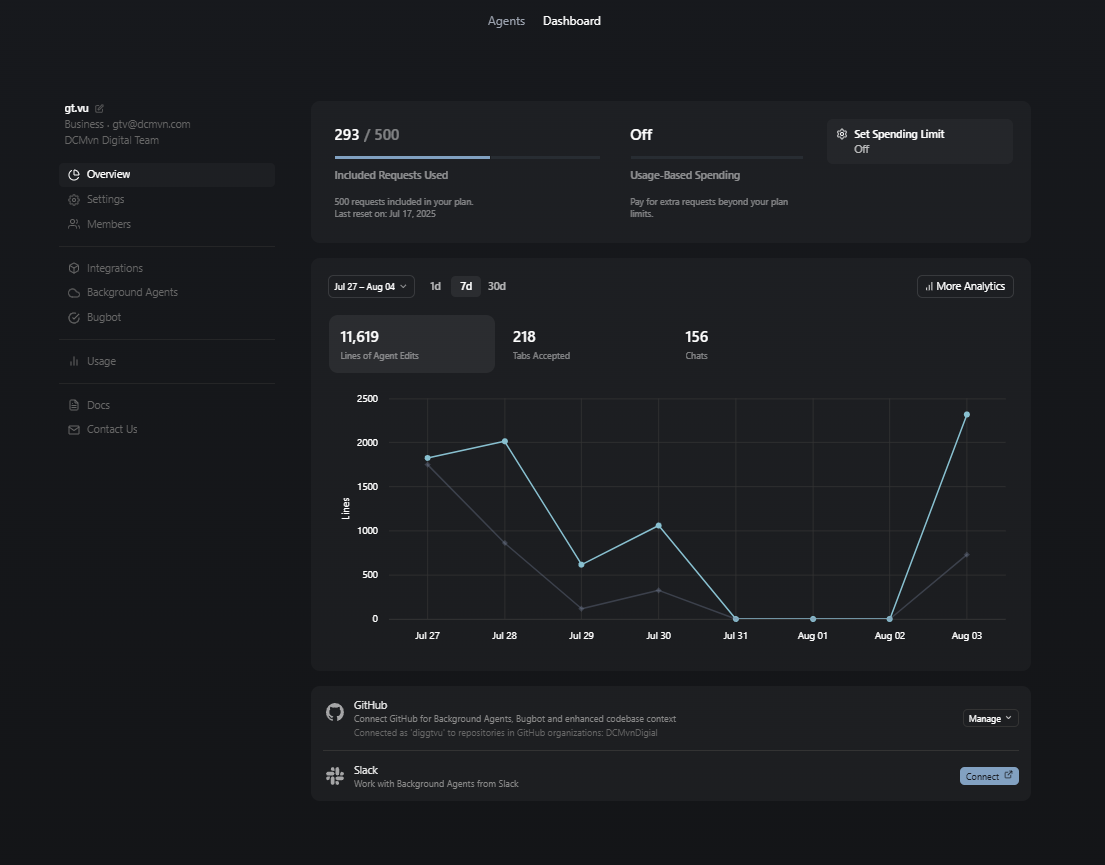Click the edit pencil icon beside gt.vu
The height and width of the screenshot is (865, 1105).
(99, 108)
